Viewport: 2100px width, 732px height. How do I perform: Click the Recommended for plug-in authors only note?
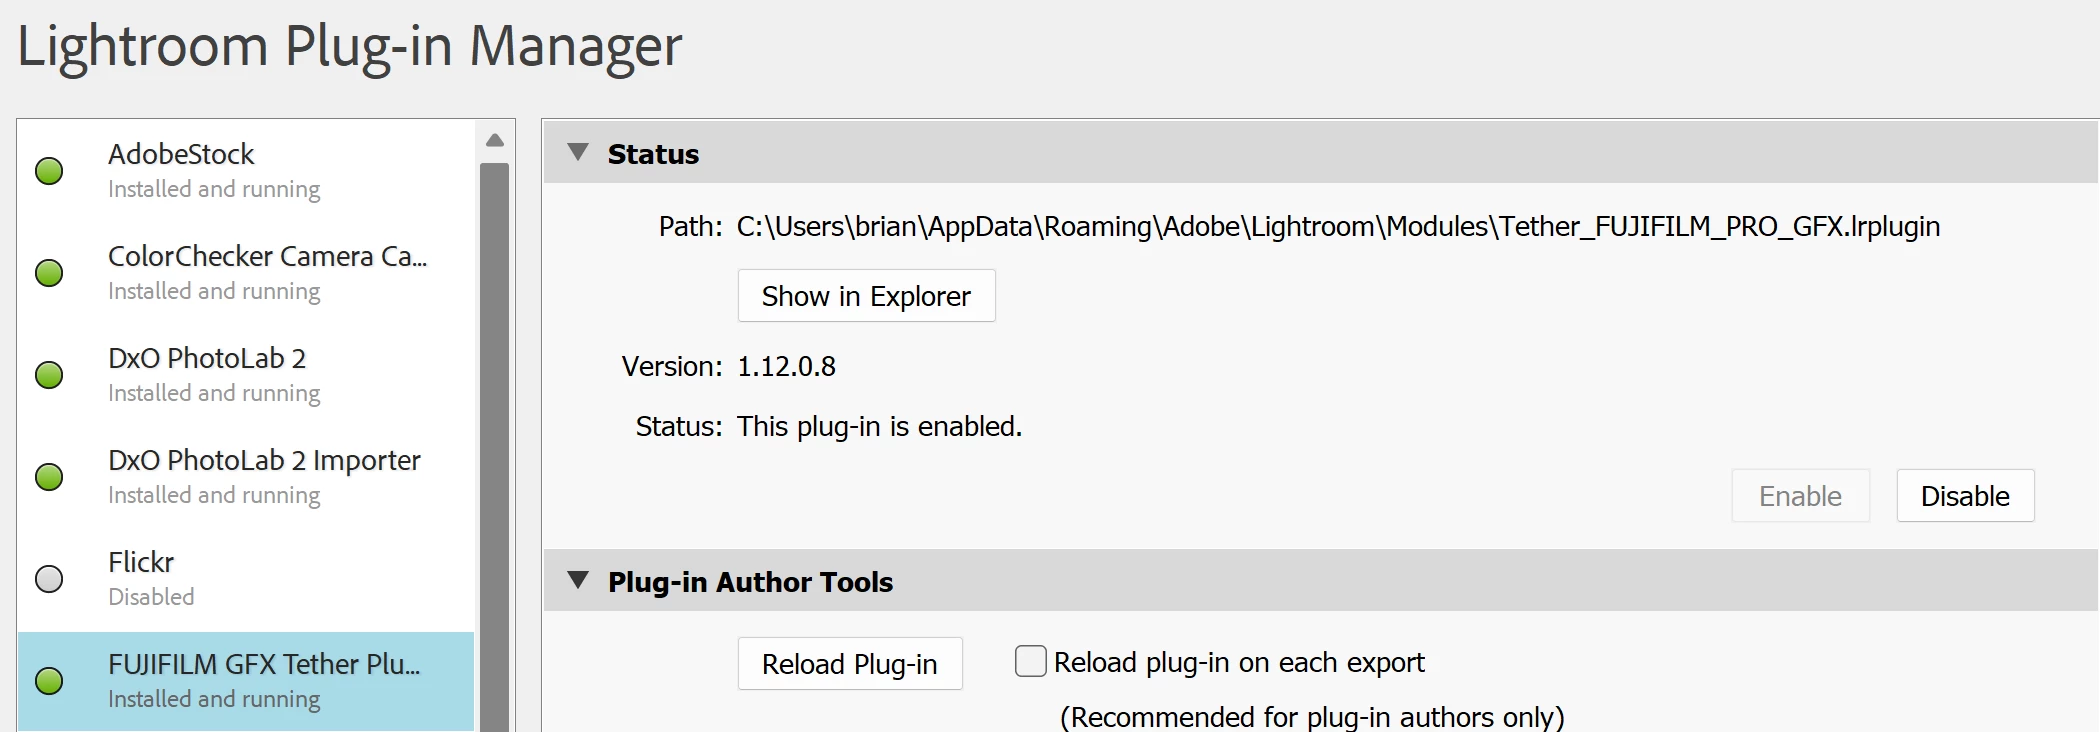point(1312,717)
